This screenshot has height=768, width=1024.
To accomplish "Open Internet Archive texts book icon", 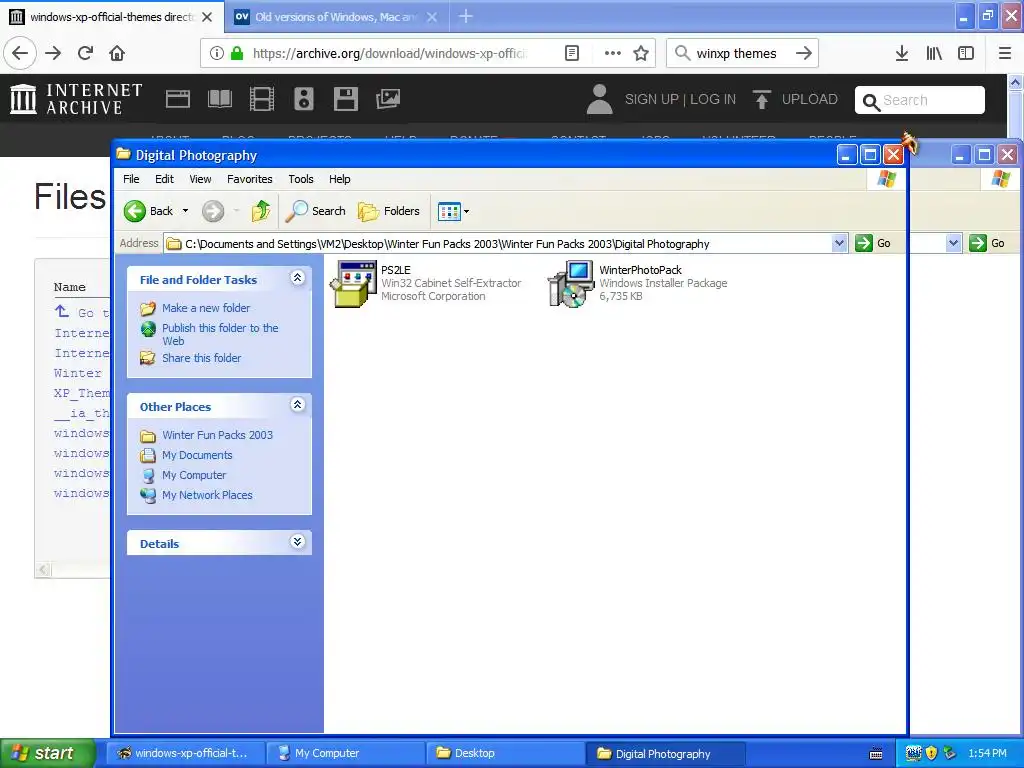I will point(219,99).
